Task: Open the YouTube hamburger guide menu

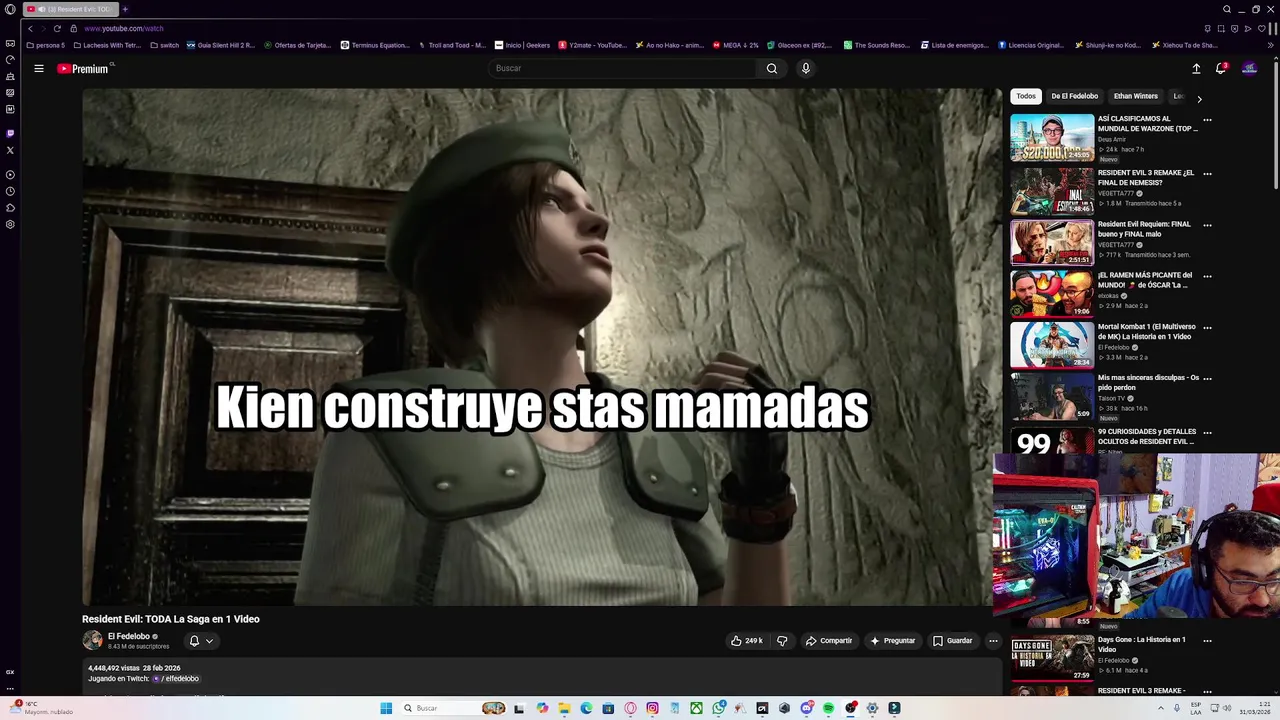Action: pyautogui.click(x=39, y=68)
